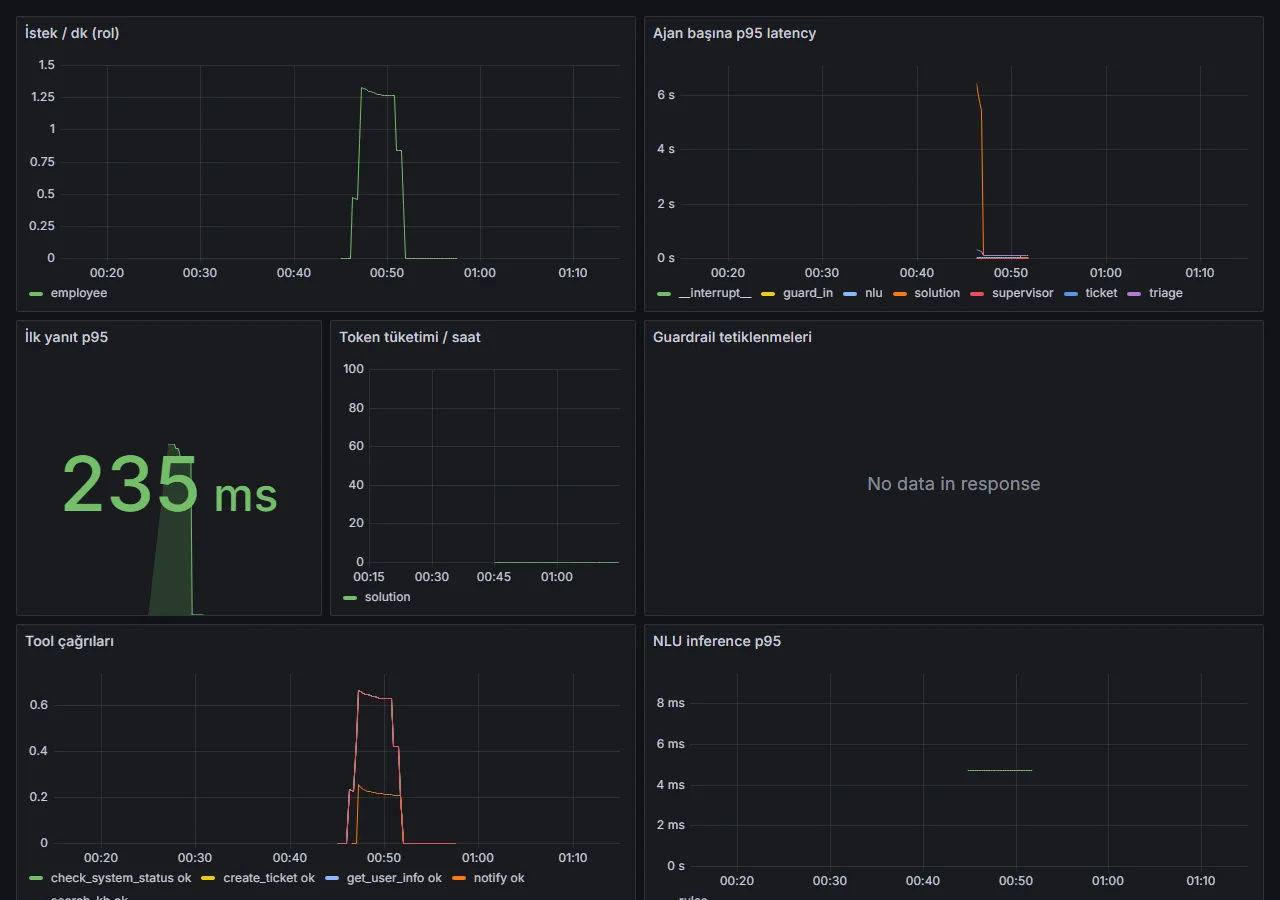Open the supervisor series color swatch
The width and height of the screenshot is (1280, 900).
(977, 294)
